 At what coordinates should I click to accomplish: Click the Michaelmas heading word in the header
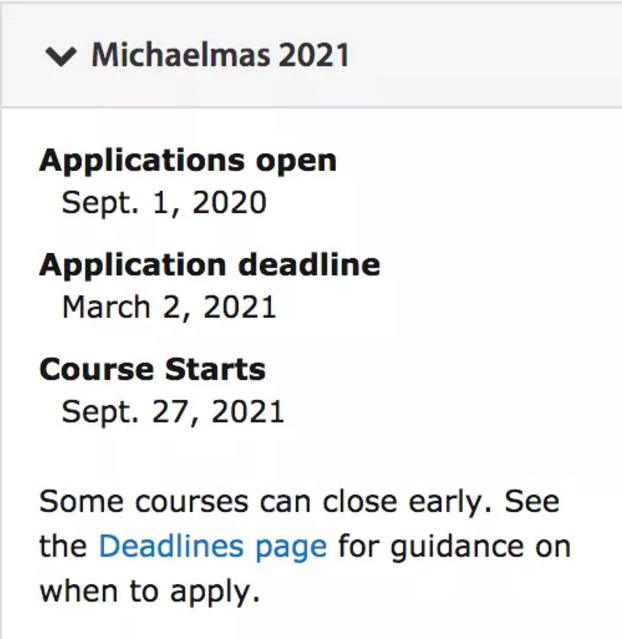coord(180,55)
